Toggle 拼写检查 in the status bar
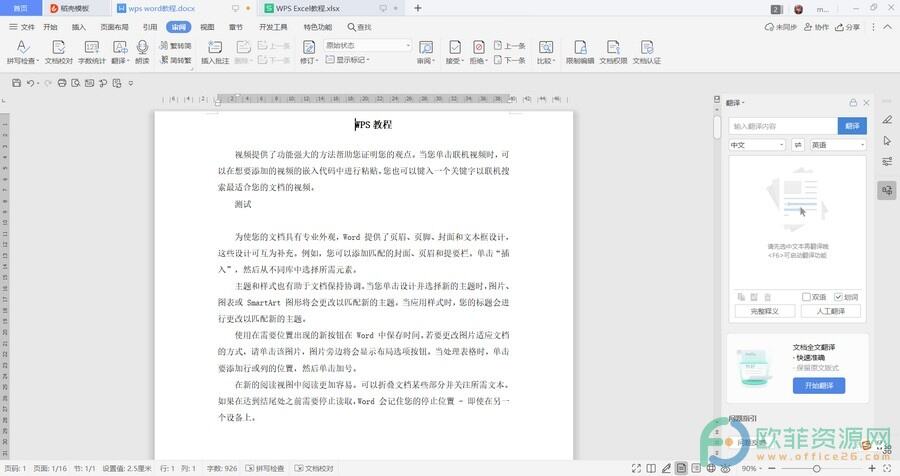Viewport: 900px width, 476px height. (265, 469)
